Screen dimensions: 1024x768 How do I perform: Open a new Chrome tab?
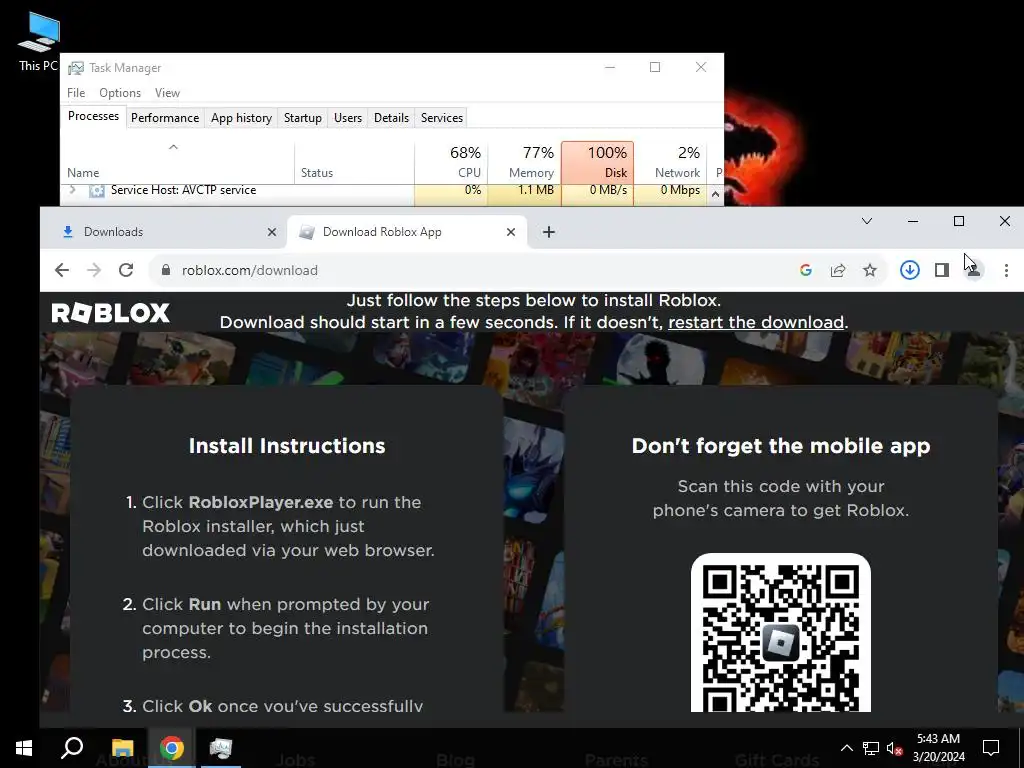point(549,232)
